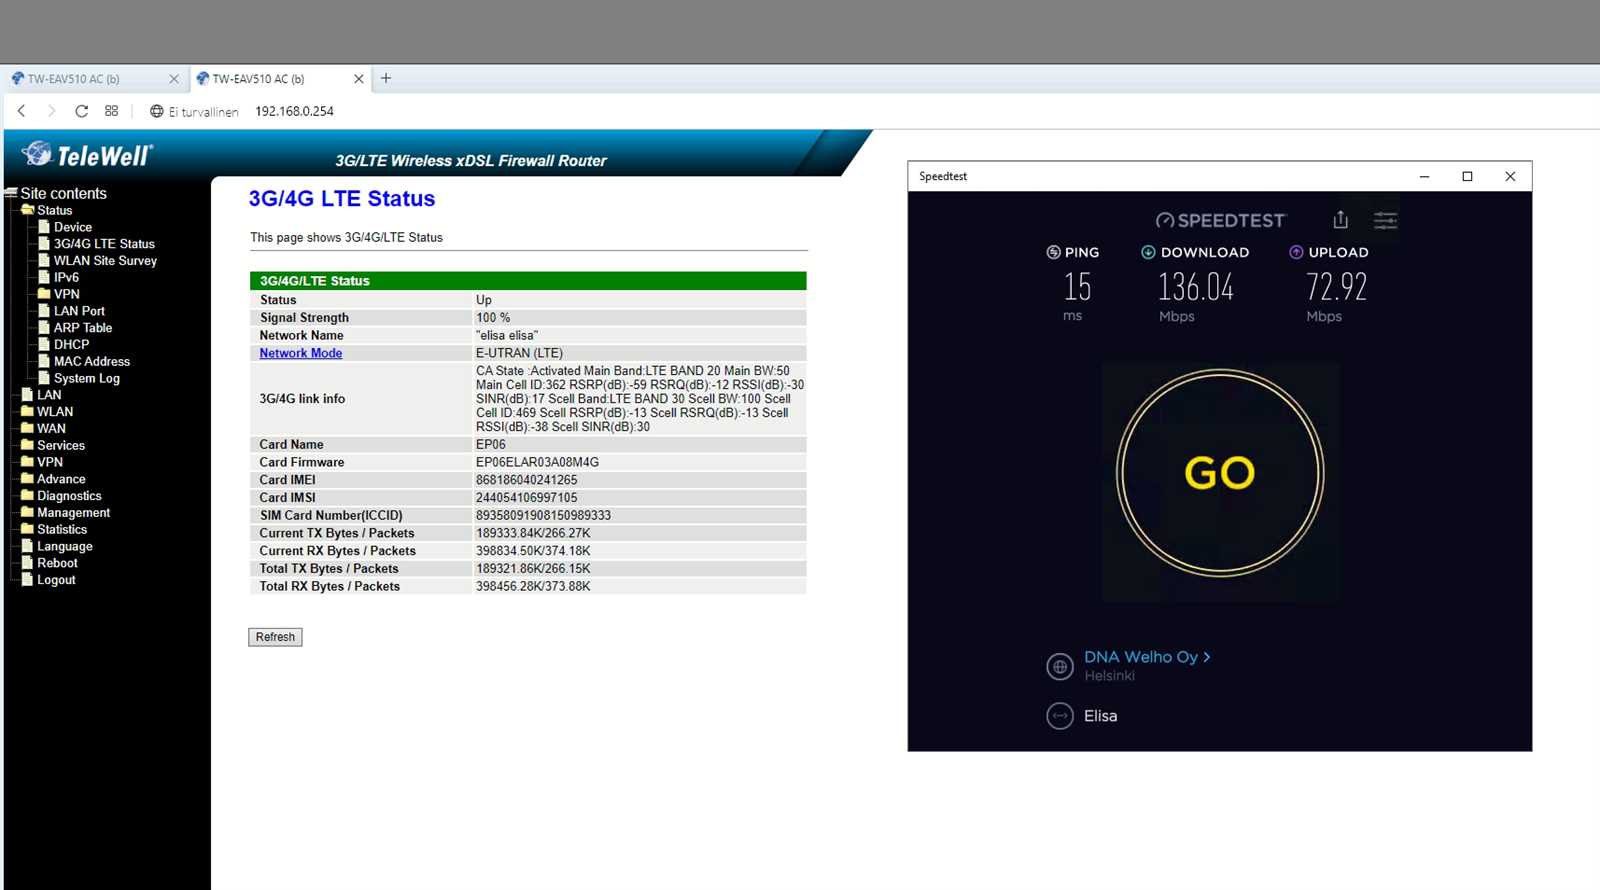
Task: Expand the Management folder
Action: 73,513
